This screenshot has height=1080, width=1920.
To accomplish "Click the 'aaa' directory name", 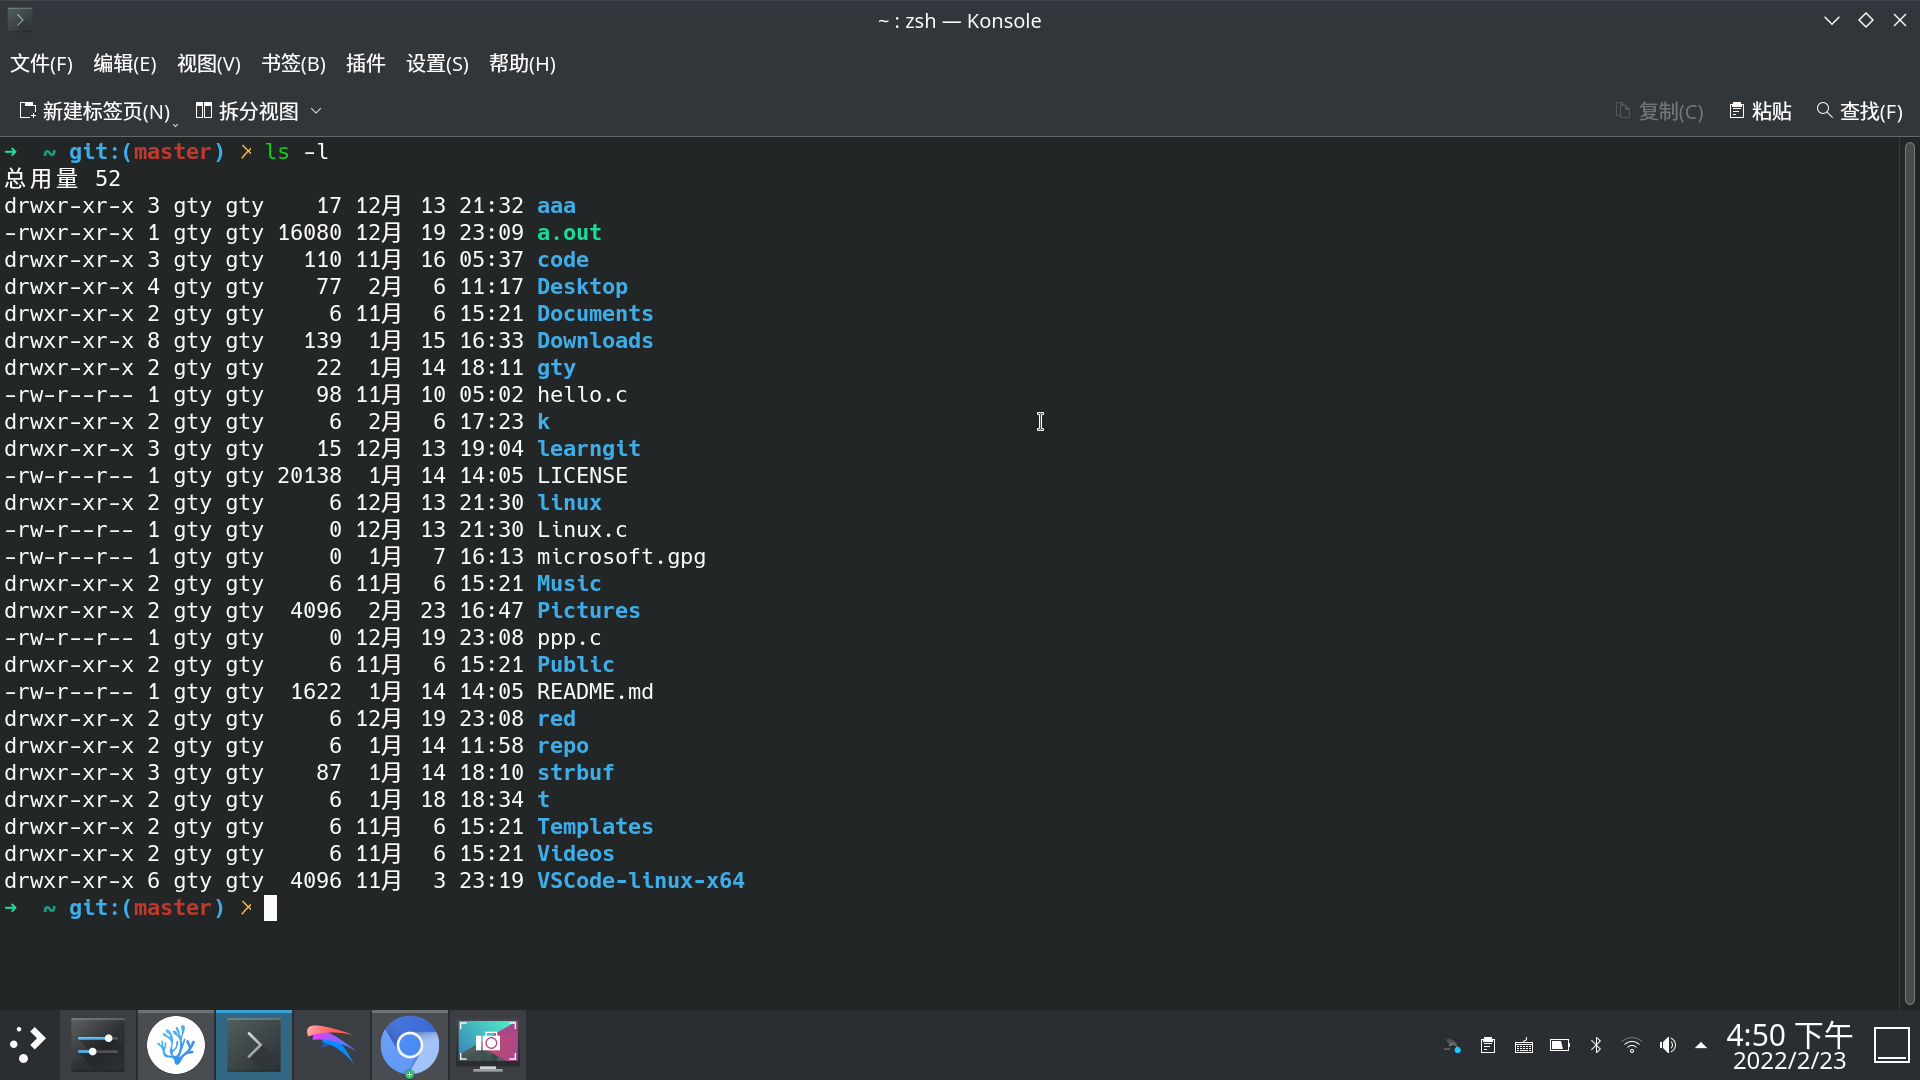I will click(556, 206).
